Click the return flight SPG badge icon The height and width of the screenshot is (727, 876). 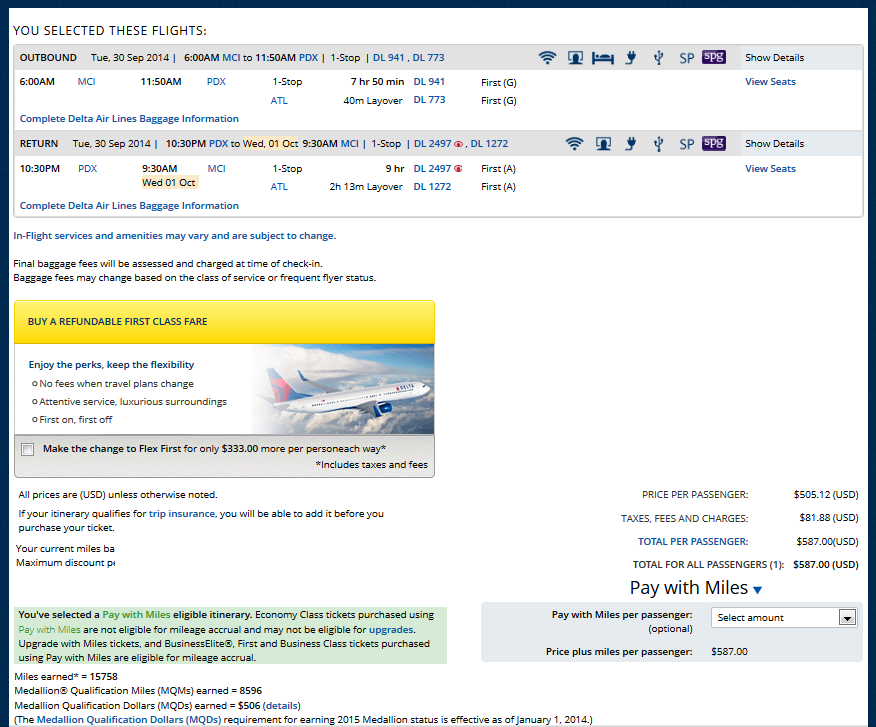(x=713, y=143)
